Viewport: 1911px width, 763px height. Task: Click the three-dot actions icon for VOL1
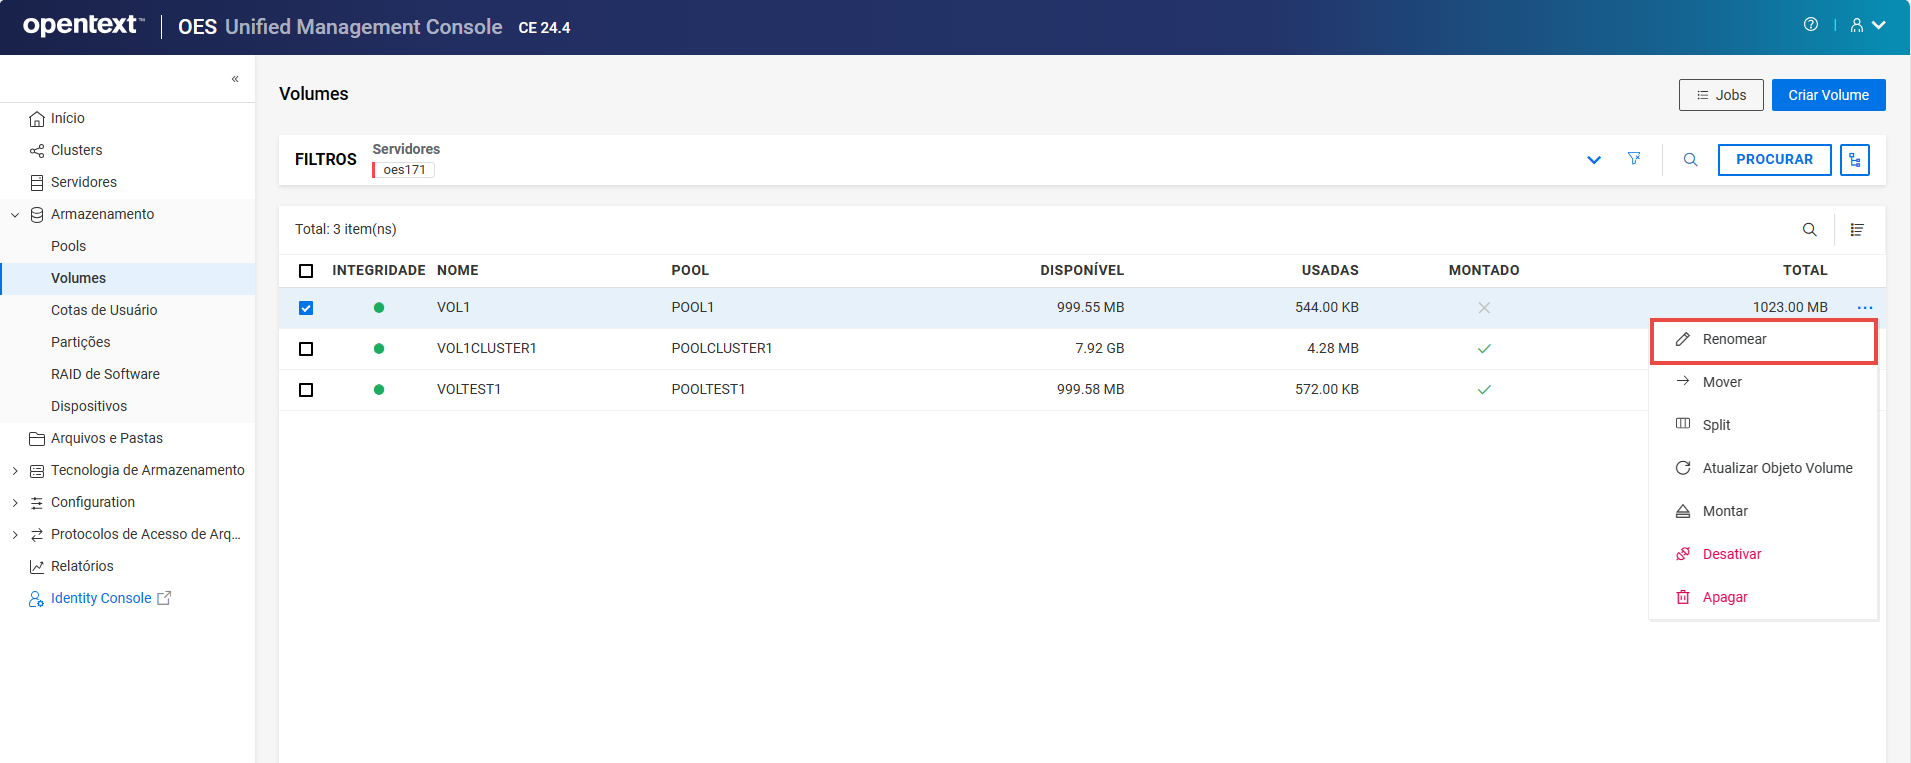(1864, 308)
